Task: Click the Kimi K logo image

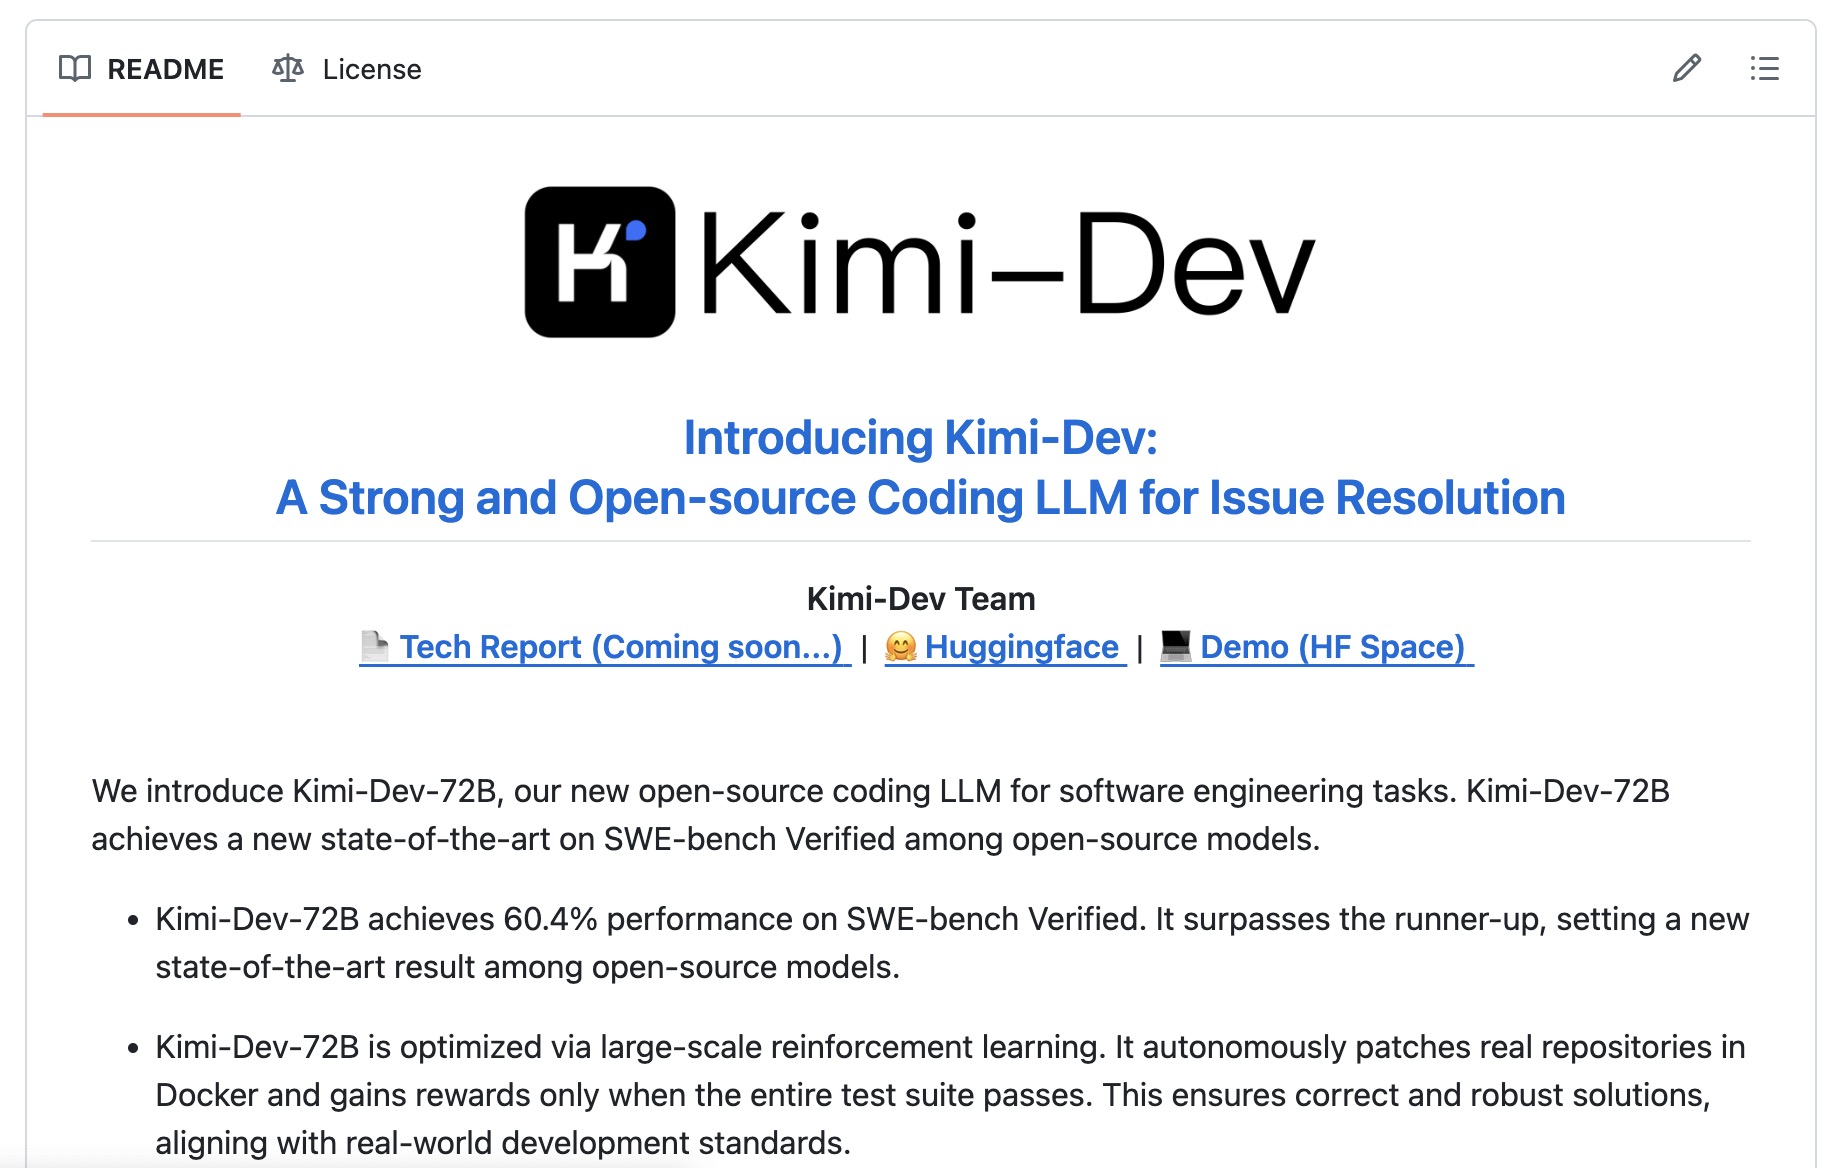Action: point(600,262)
